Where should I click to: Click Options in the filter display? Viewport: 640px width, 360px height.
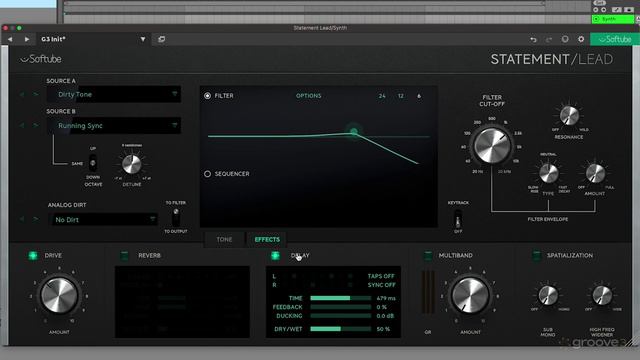309,96
